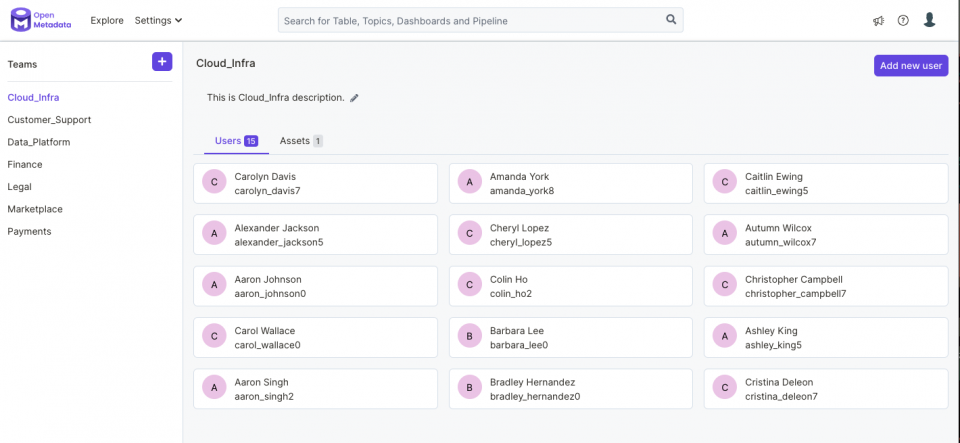Click Carolyn Davis avatar circle
The width and height of the screenshot is (960, 443).
pyautogui.click(x=214, y=182)
